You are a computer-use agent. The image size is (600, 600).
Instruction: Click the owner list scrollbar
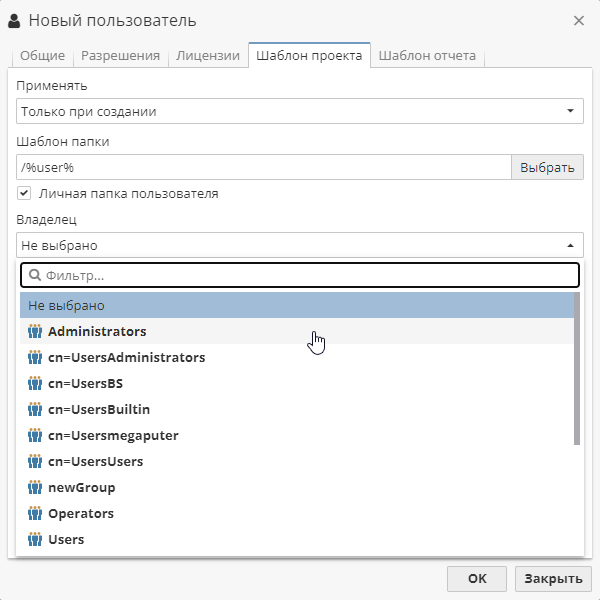[x=577, y=368]
